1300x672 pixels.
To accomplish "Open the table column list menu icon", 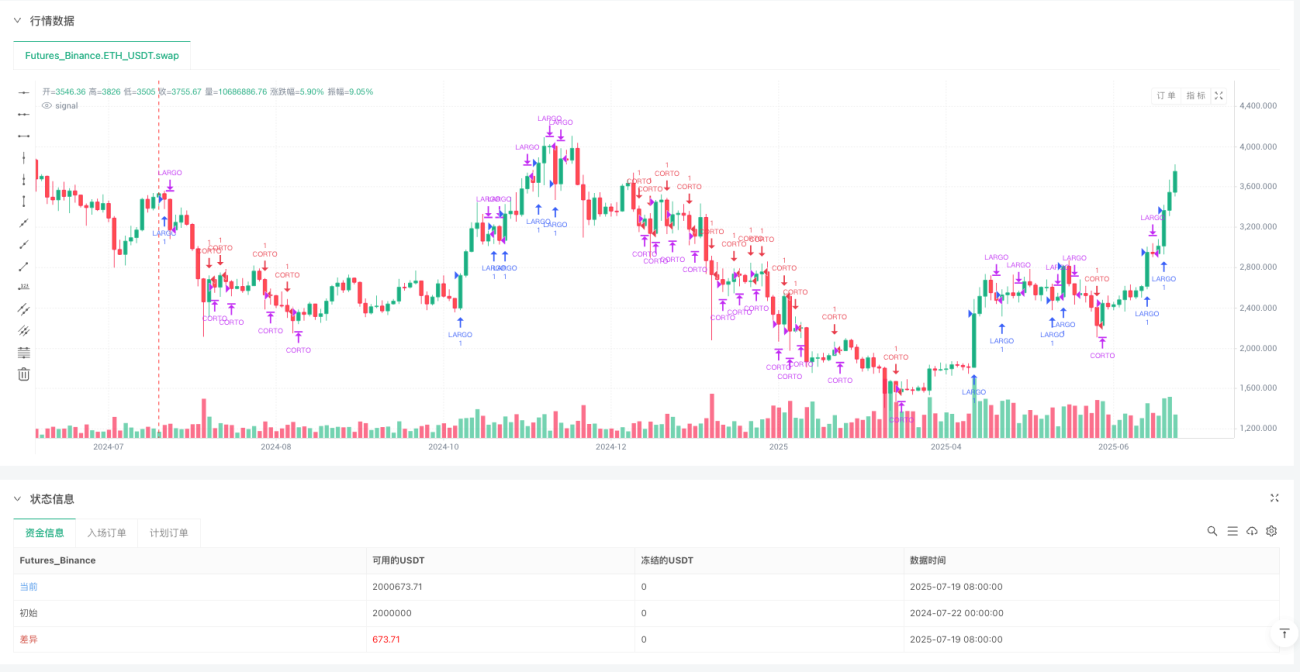I will 1233,531.
